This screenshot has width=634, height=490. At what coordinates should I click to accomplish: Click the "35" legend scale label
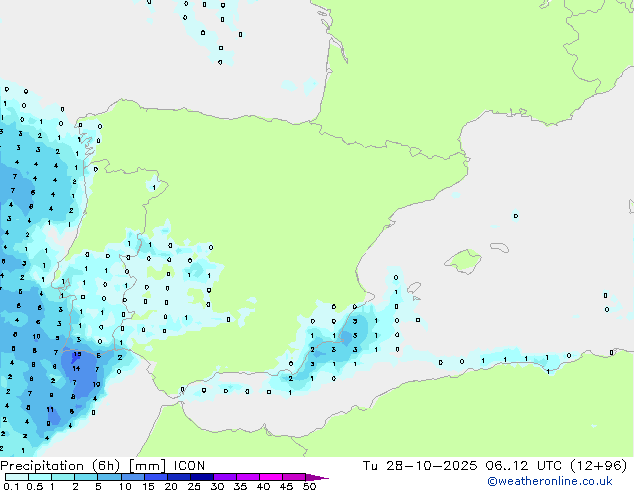[240, 486]
